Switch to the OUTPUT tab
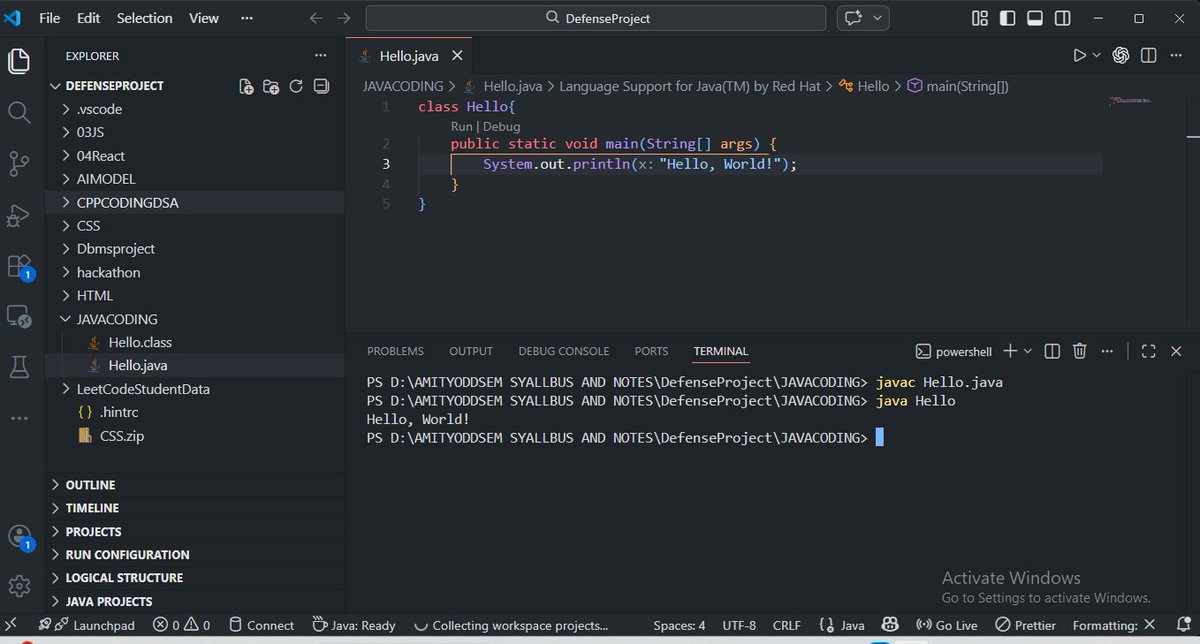Image resolution: width=1200 pixels, height=644 pixels. point(471,351)
